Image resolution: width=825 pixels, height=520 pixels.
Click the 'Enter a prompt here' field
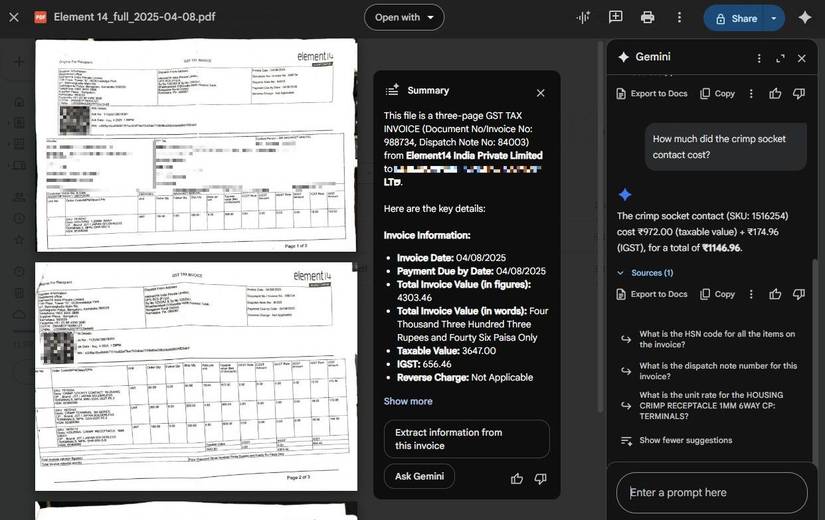click(x=710, y=492)
